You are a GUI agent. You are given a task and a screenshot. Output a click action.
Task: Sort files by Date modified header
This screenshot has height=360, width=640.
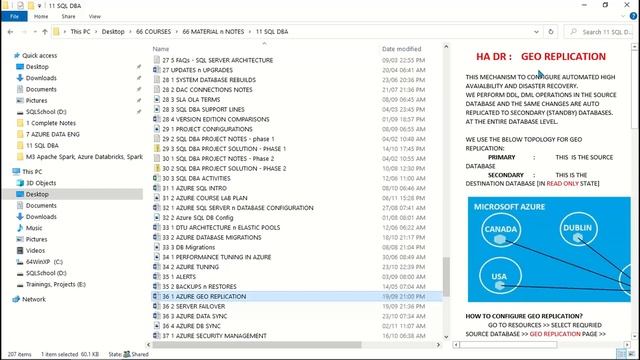(401, 49)
